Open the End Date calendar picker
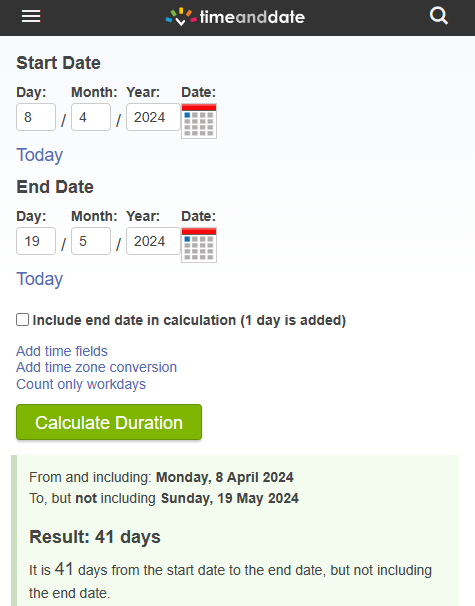 click(x=199, y=245)
